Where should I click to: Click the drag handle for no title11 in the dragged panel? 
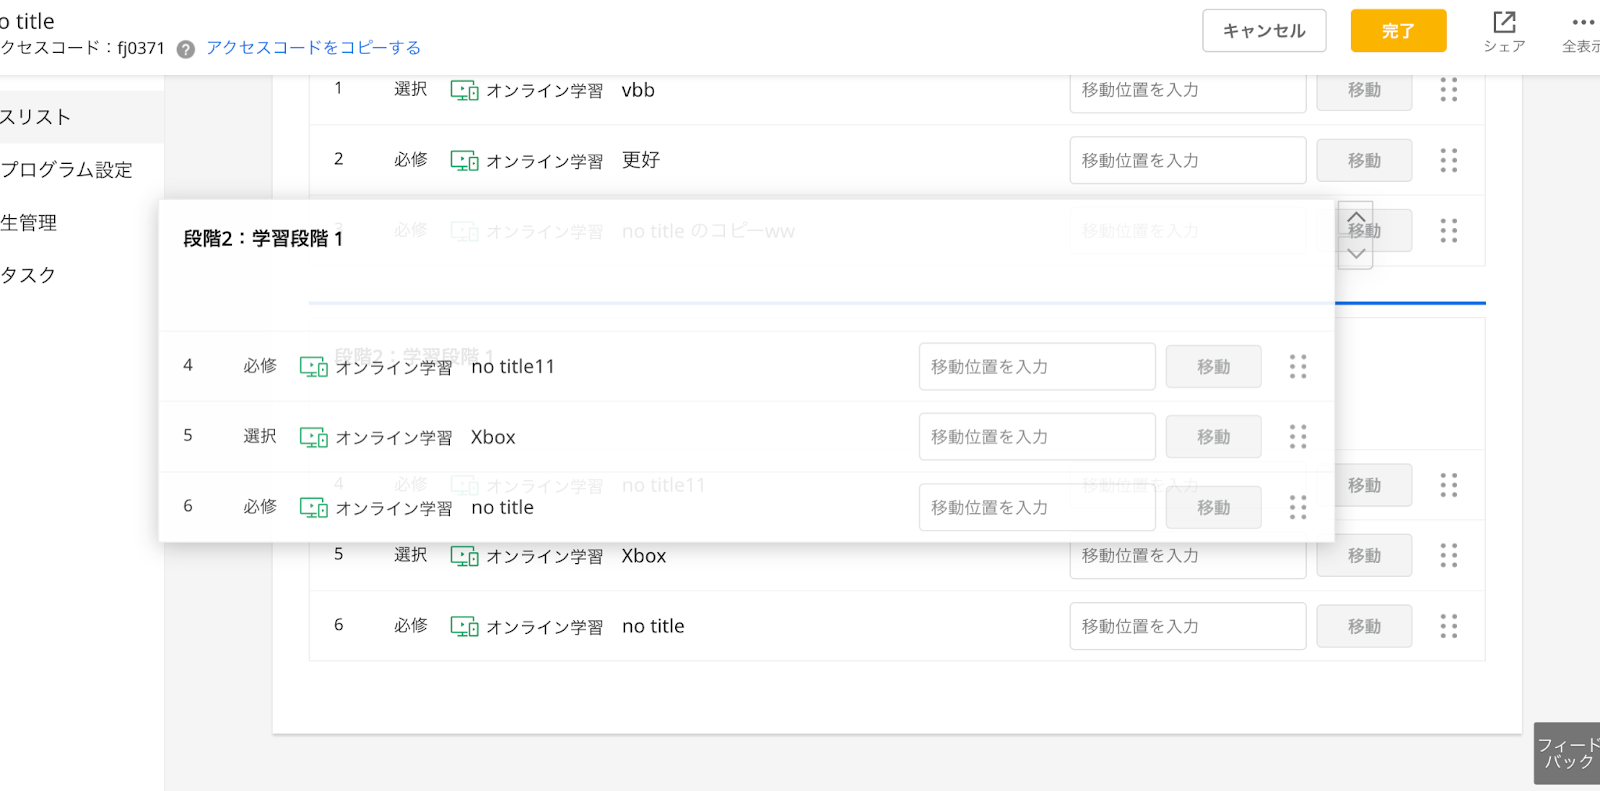point(1298,367)
